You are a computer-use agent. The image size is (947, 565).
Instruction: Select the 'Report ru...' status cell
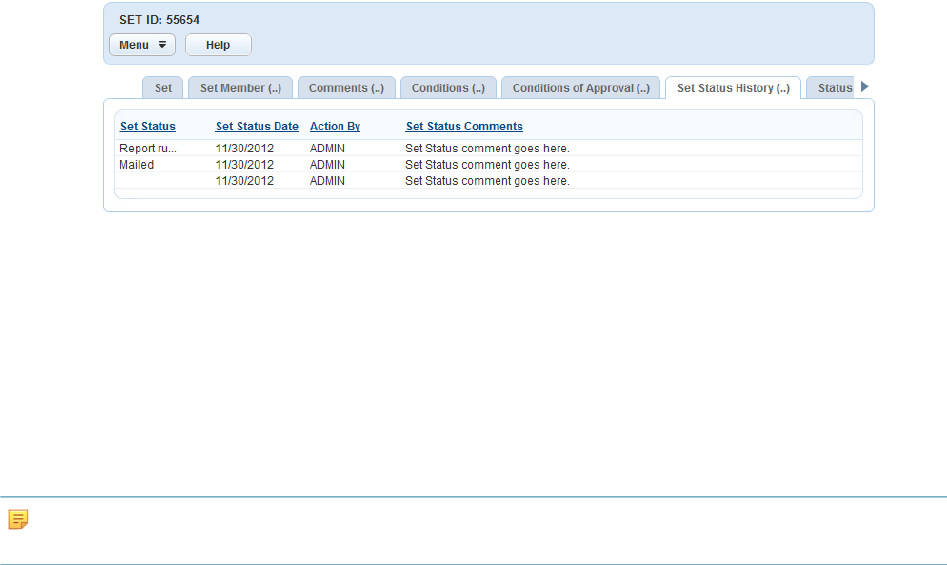pyautogui.click(x=148, y=148)
